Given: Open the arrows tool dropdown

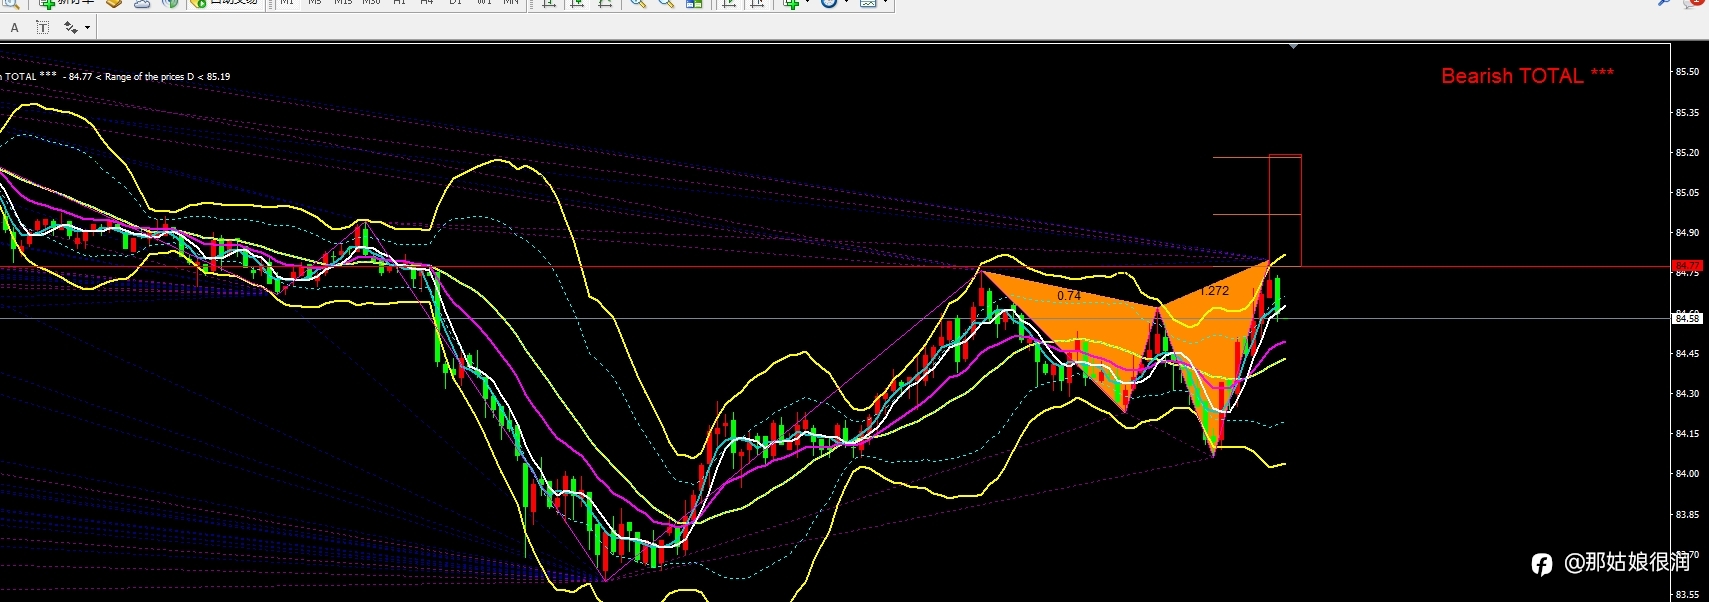Looking at the screenshot, I should click(87, 28).
